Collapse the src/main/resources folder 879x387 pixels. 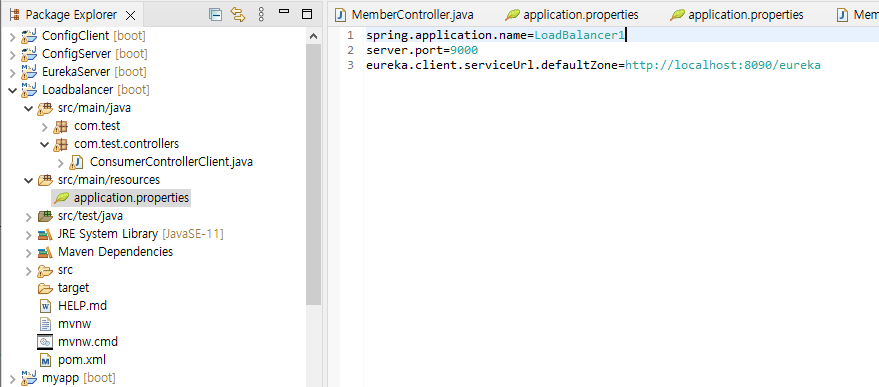[29, 180]
